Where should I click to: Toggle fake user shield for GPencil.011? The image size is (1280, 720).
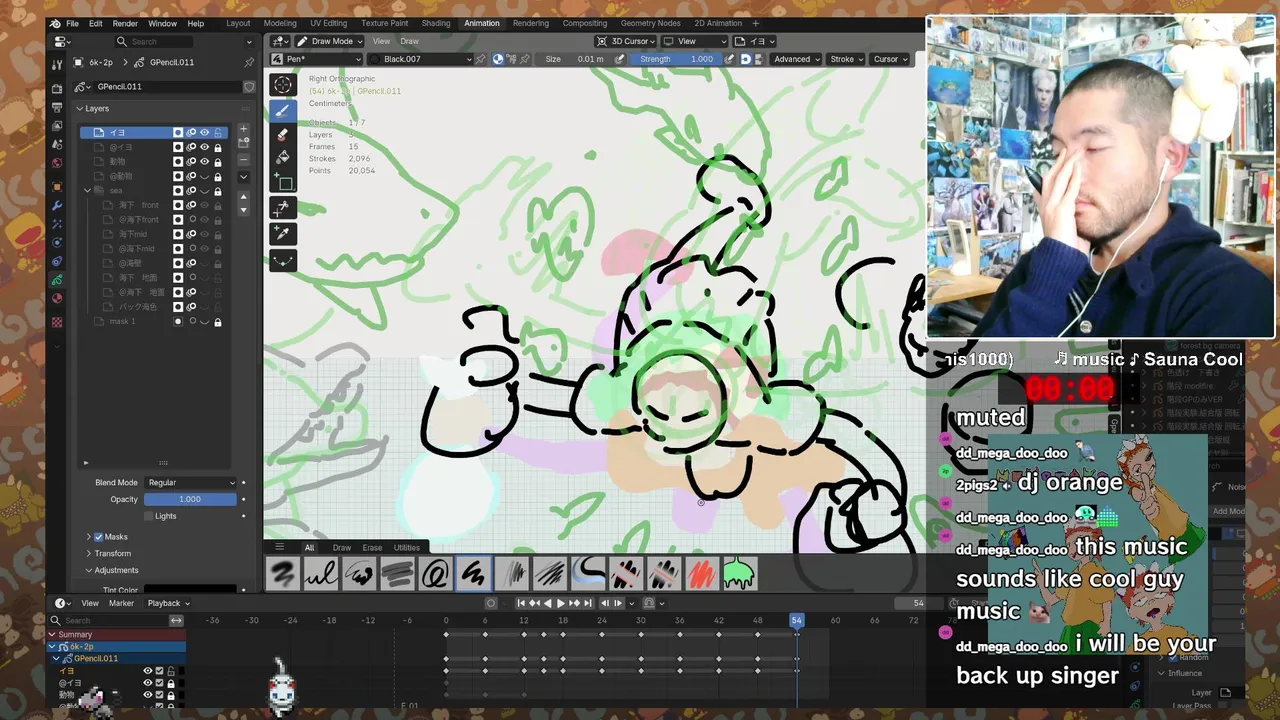pyautogui.click(x=249, y=87)
